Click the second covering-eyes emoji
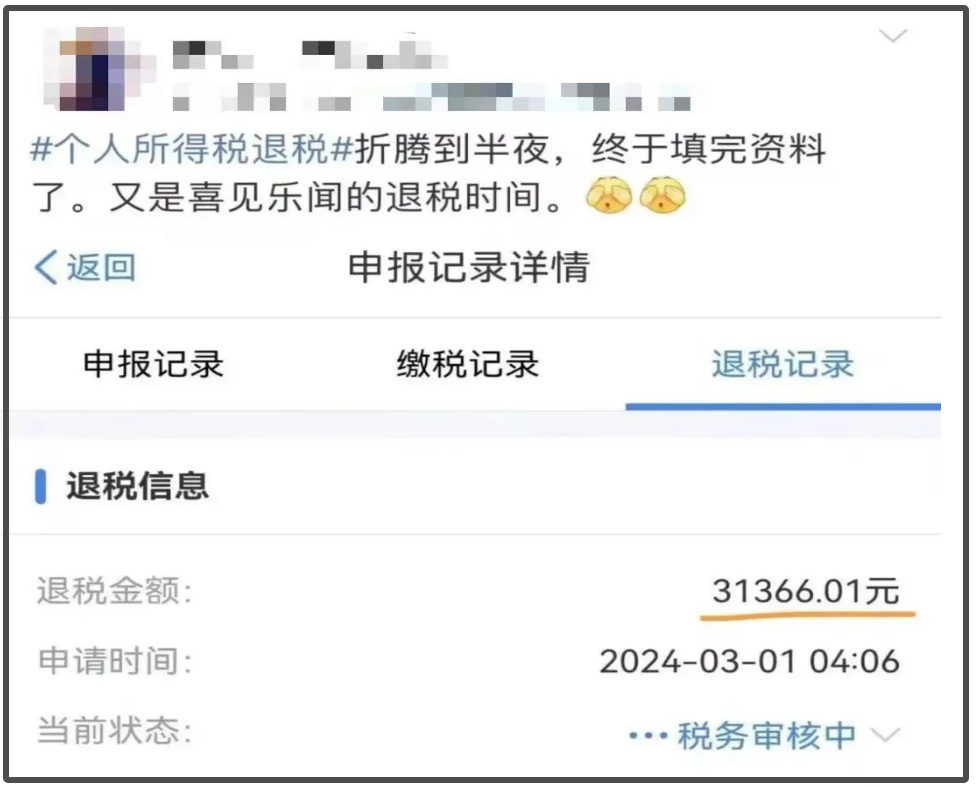The width and height of the screenshot is (977, 787). tap(662, 195)
